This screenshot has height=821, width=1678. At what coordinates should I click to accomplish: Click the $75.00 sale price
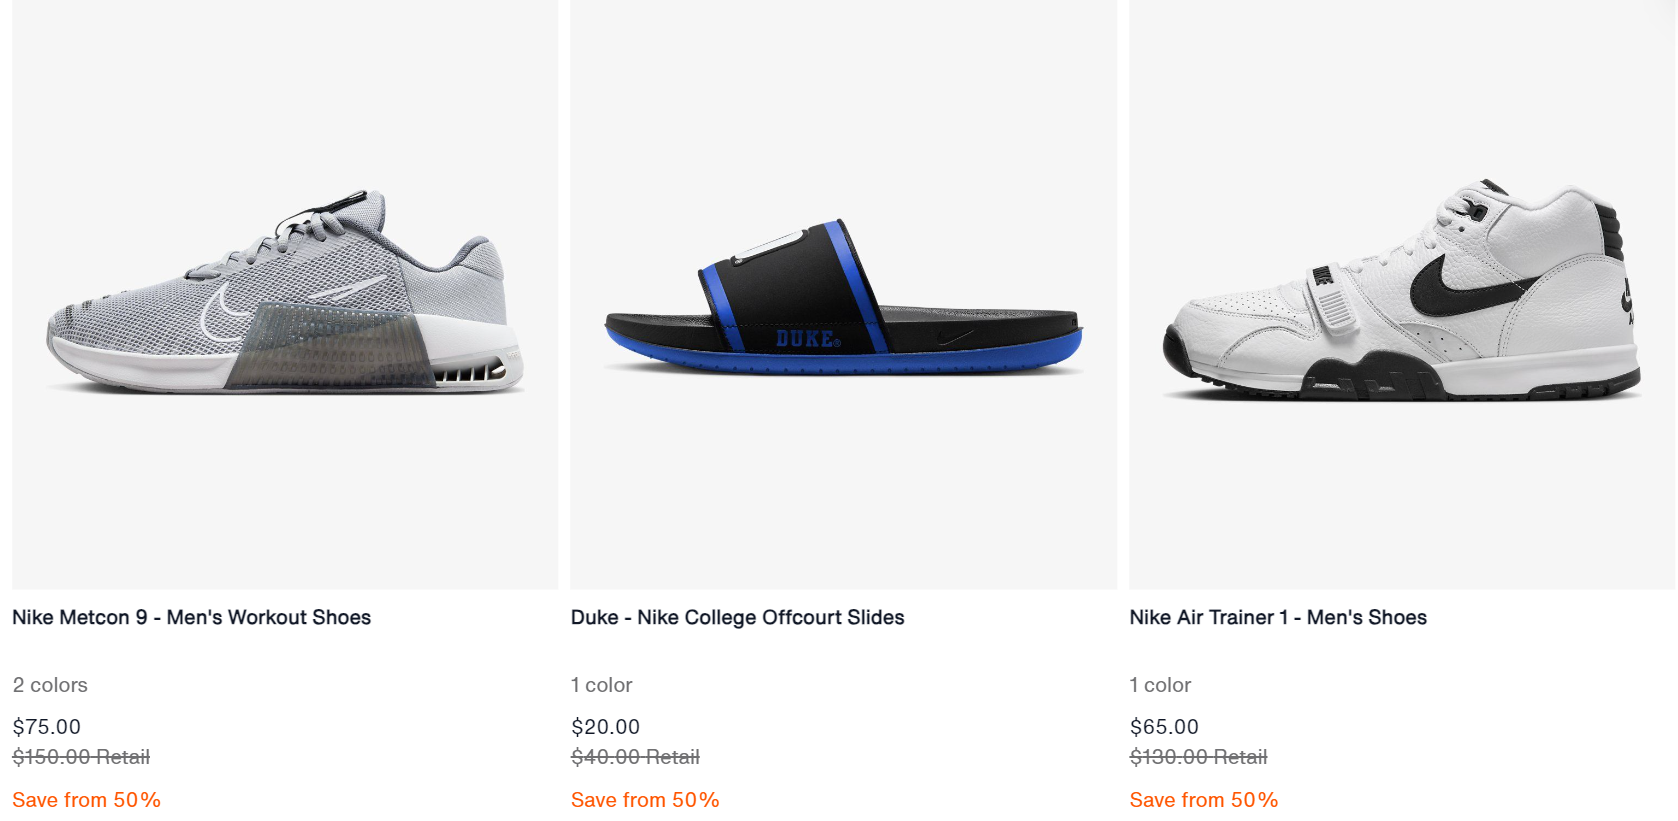[46, 727]
